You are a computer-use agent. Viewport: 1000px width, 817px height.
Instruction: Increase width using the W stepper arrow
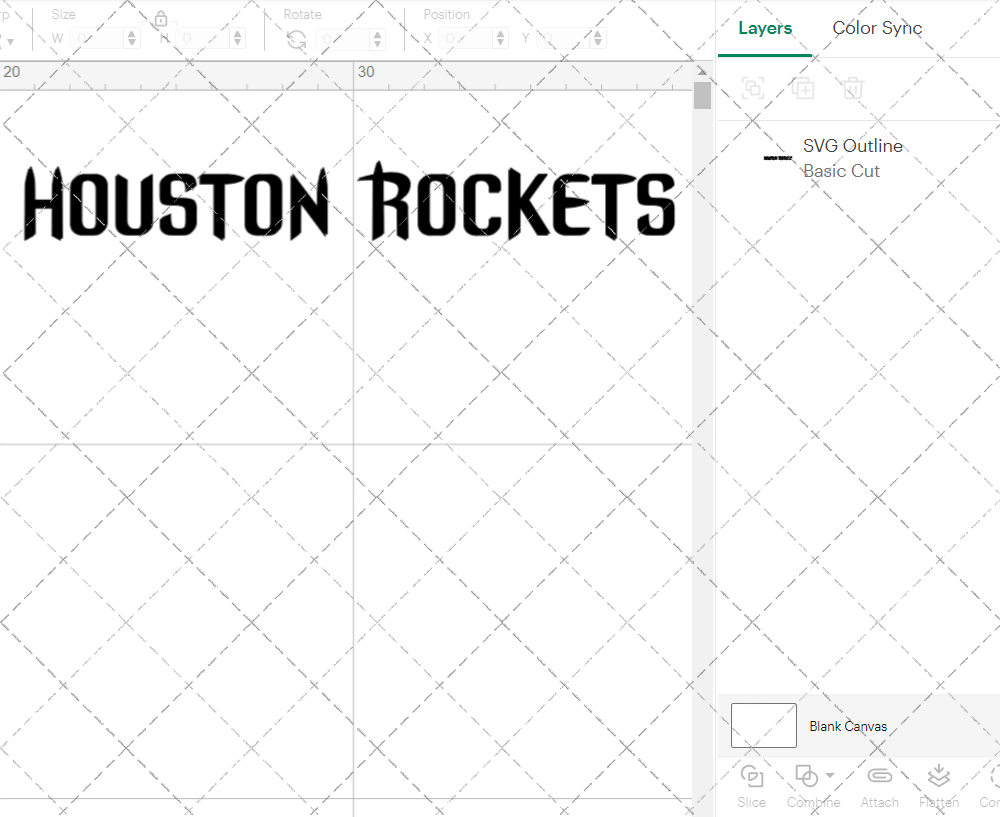pos(131,32)
